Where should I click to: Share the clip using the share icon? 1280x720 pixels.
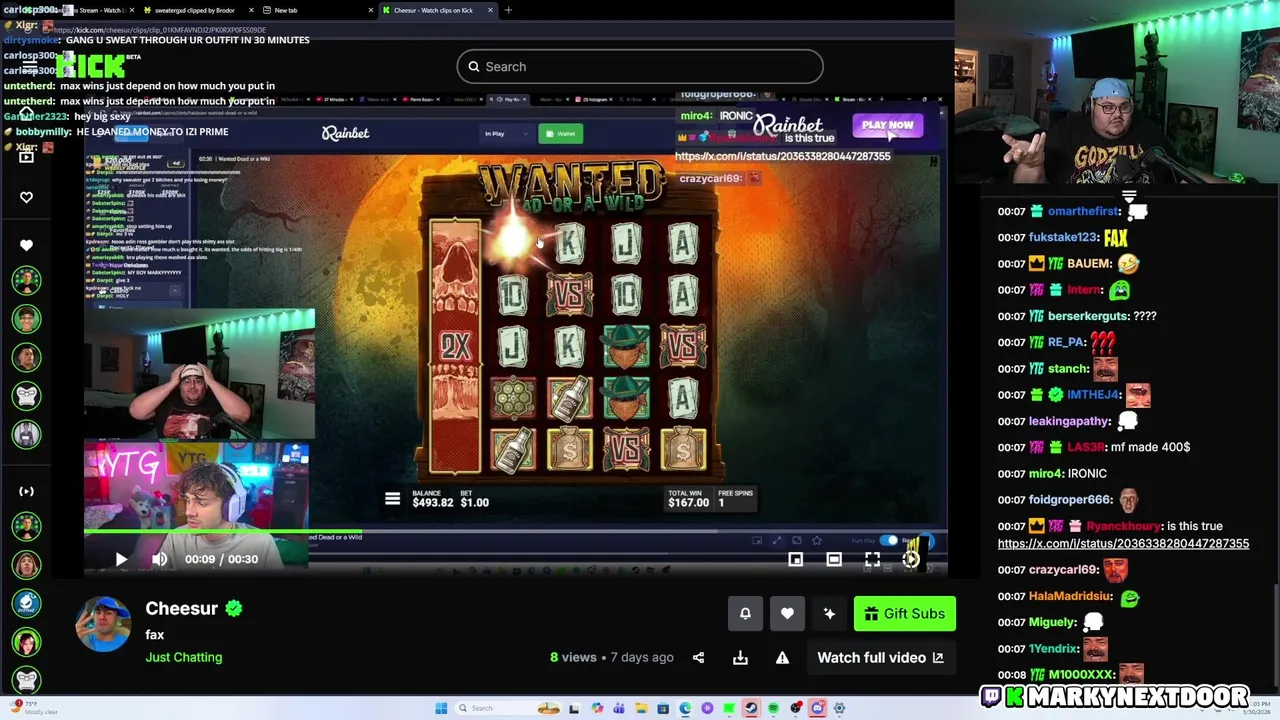click(x=698, y=657)
